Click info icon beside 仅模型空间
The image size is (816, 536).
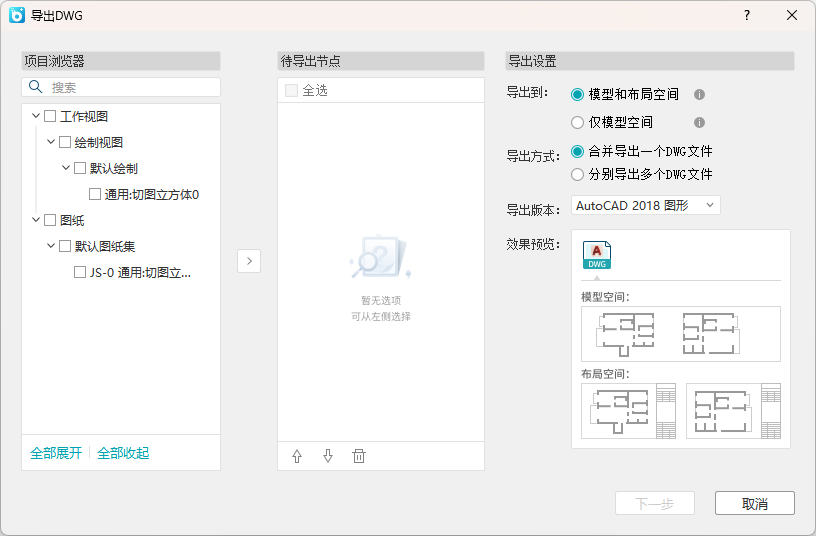(700, 123)
